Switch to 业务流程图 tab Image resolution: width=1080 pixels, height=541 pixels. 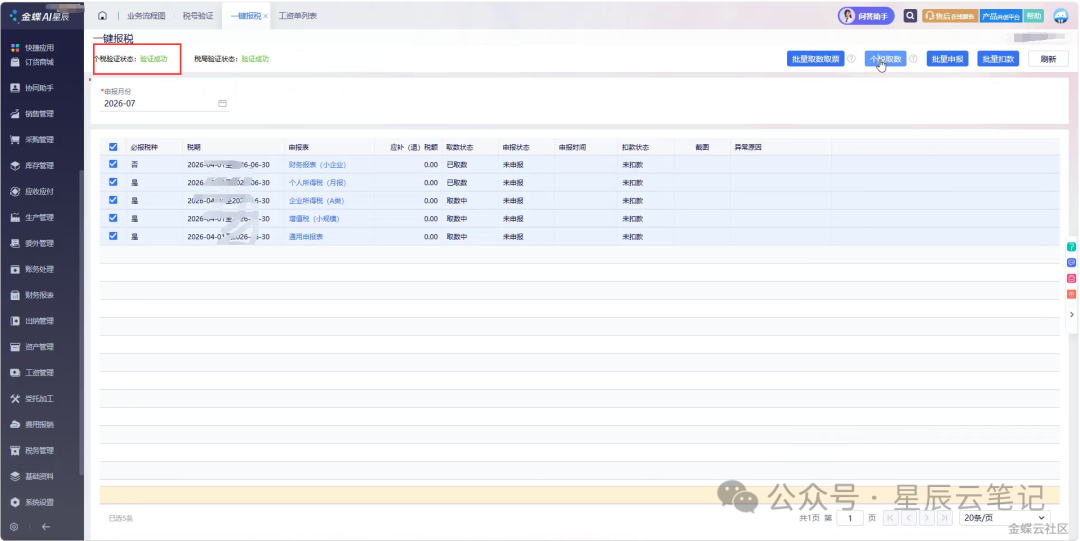(146, 15)
